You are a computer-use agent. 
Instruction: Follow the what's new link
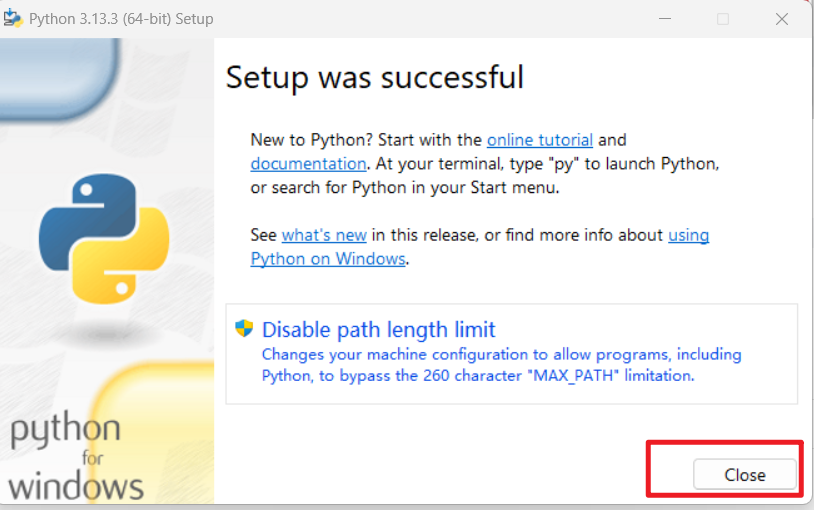coord(324,235)
